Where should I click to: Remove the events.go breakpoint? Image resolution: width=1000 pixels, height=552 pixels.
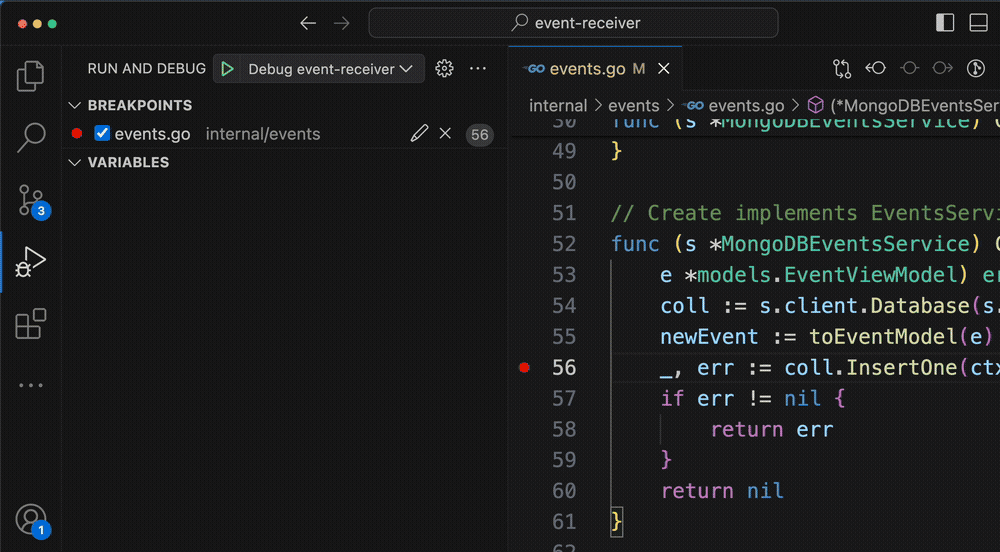point(445,133)
